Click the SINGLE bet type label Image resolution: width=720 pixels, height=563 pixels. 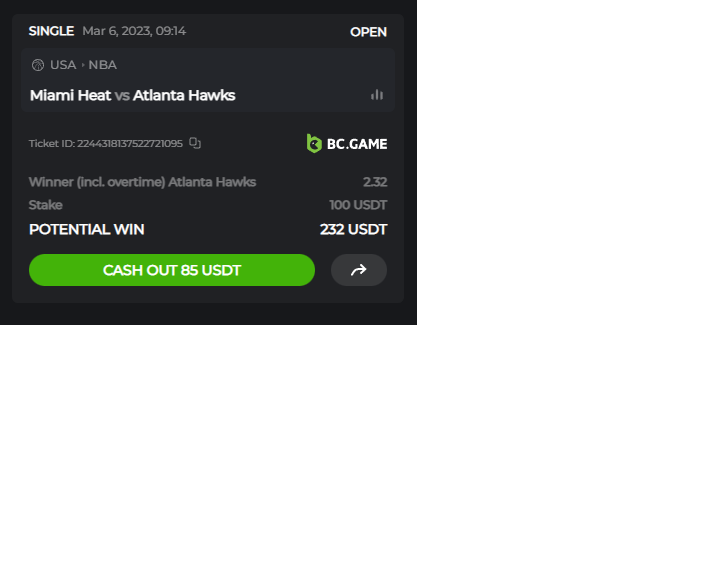tap(51, 31)
